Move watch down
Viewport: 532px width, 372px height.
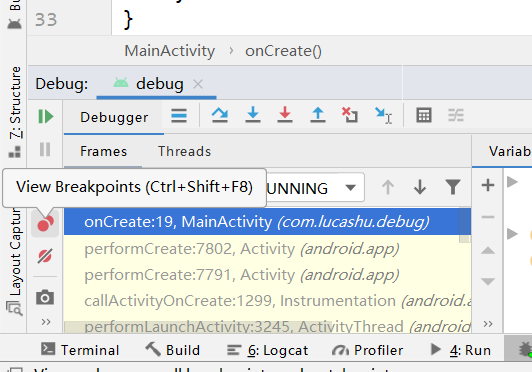point(488,281)
